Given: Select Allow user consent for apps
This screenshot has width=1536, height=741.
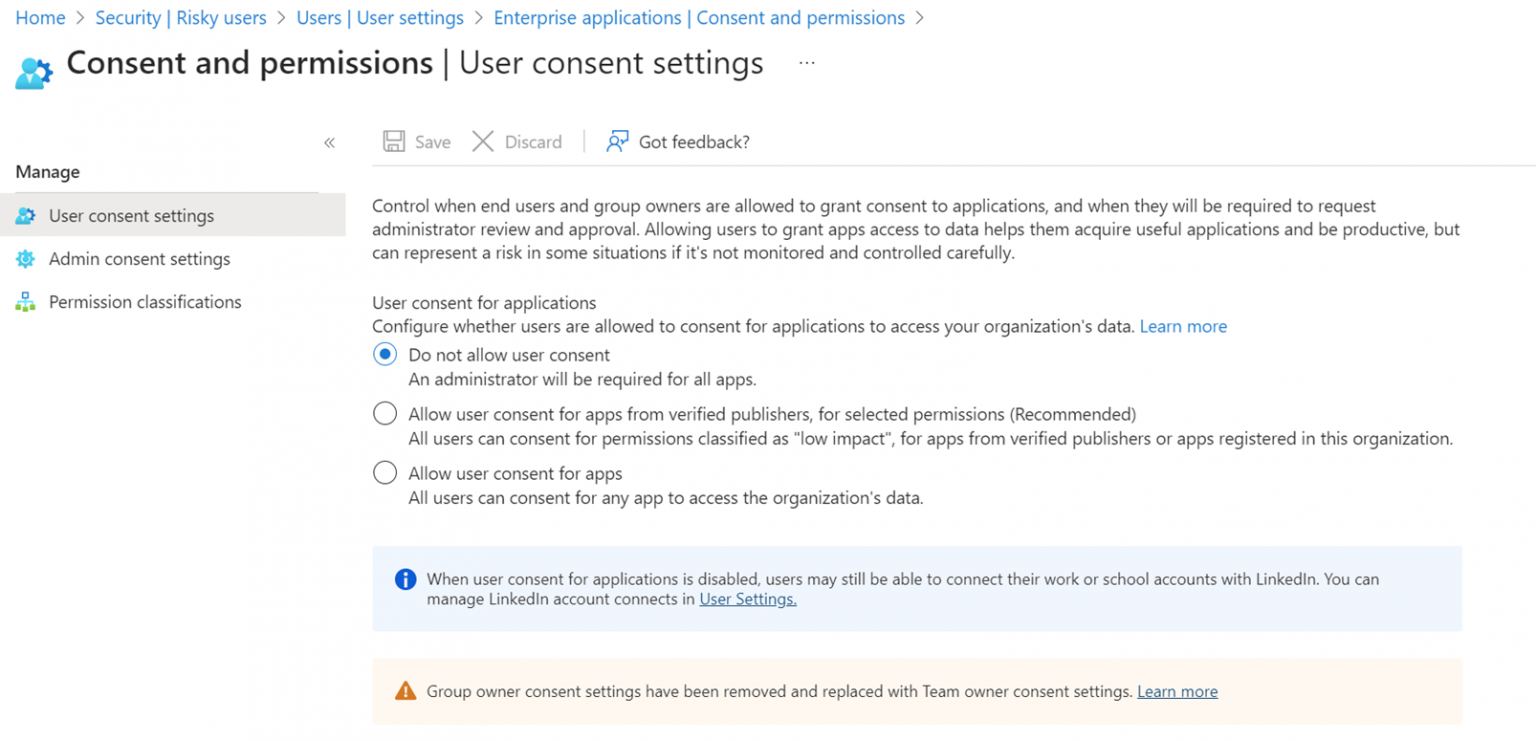Looking at the screenshot, I should click(x=385, y=472).
